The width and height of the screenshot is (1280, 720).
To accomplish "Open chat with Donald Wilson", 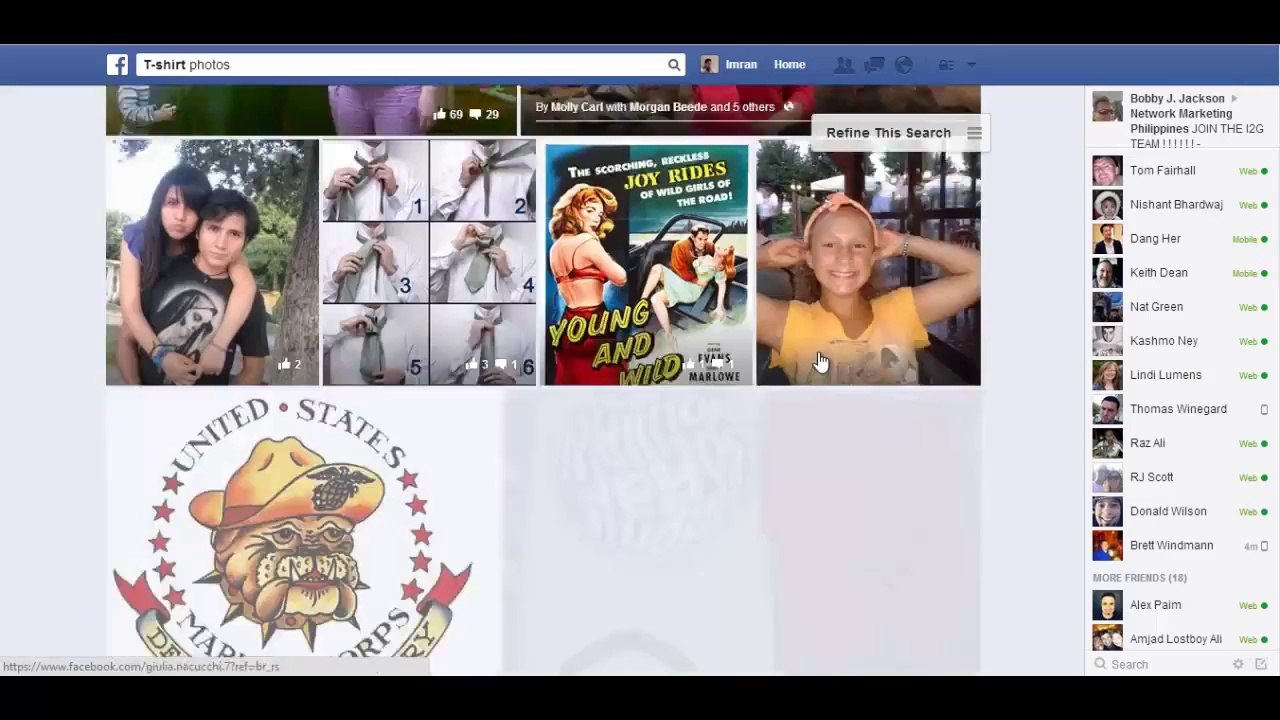I will (x=1180, y=511).
